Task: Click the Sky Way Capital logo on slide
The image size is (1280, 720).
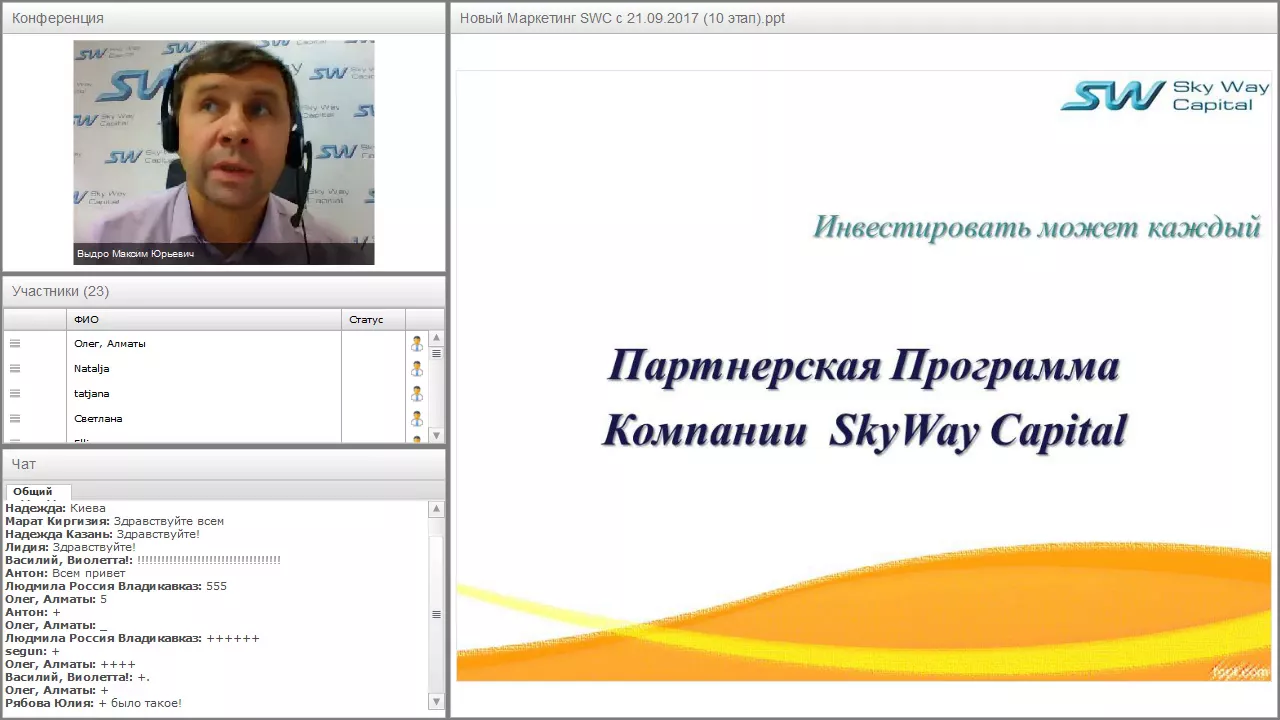Action: pos(1165,96)
